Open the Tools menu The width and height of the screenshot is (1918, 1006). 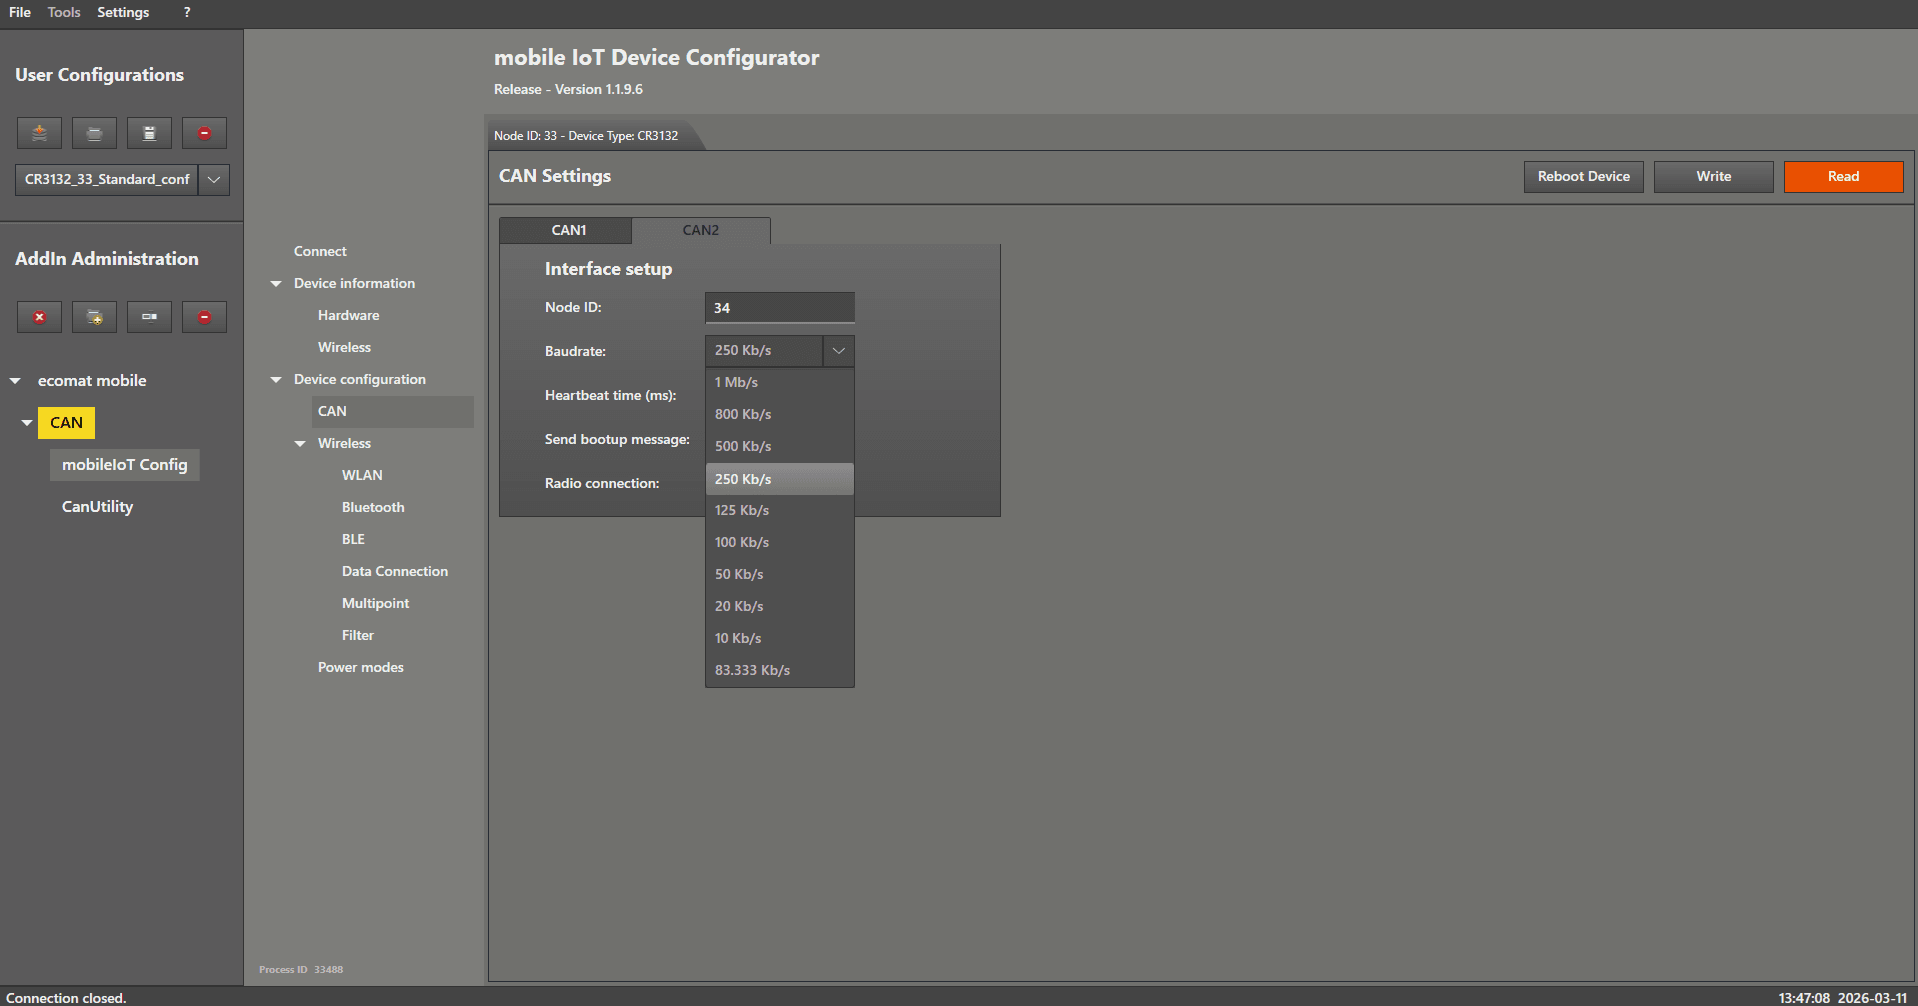pyautogui.click(x=64, y=12)
